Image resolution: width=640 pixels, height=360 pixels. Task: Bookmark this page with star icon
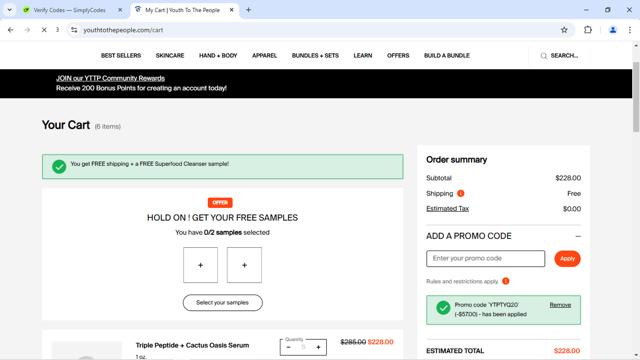click(x=564, y=30)
